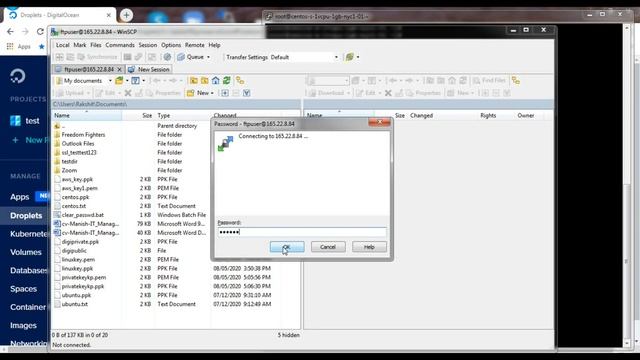This screenshot has height=360, width=640.
Task: Open the Files menu
Action: (96, 45)
